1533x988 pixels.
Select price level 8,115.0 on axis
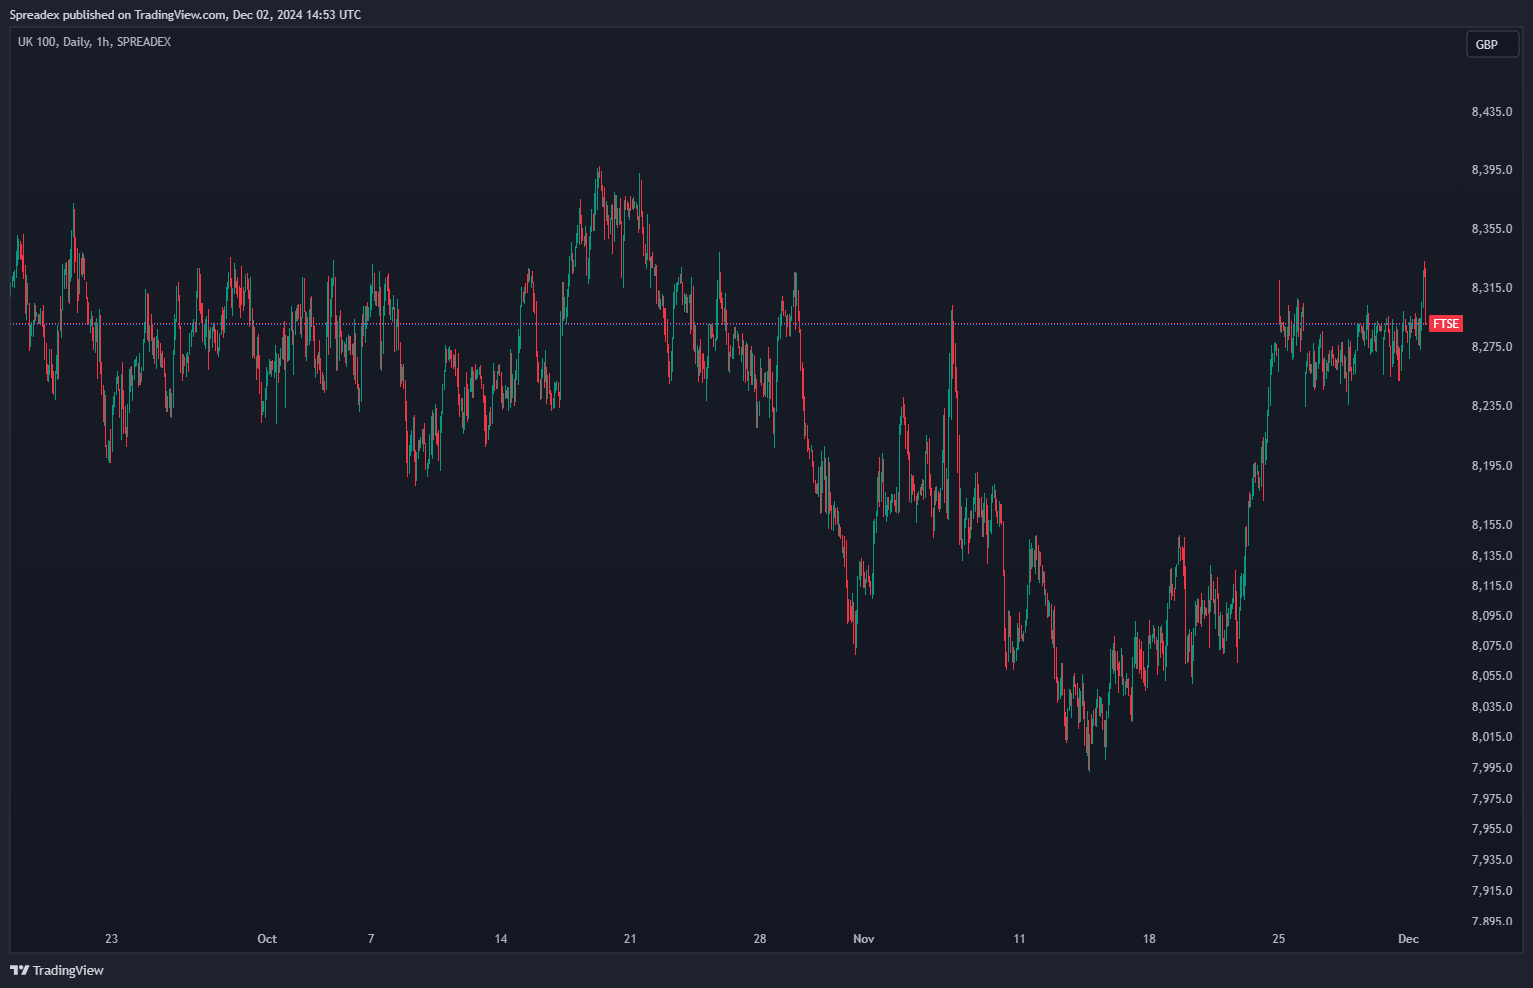click(x=1492, y=586)
